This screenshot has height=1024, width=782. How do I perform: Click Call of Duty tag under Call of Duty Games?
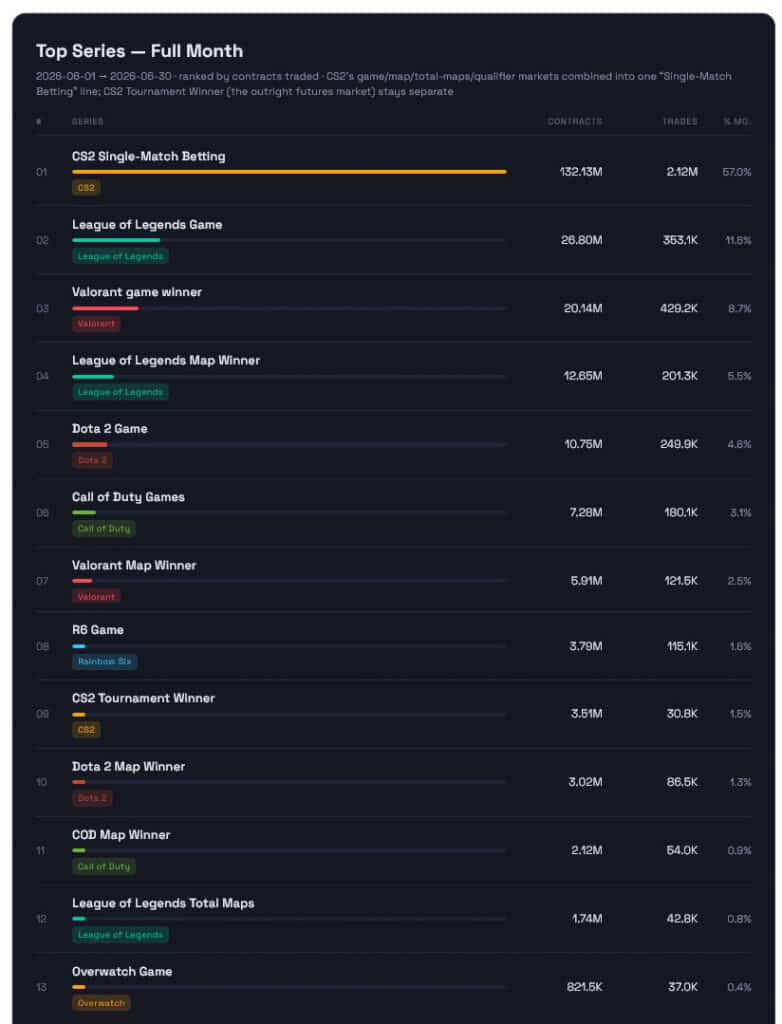[104, 528]
